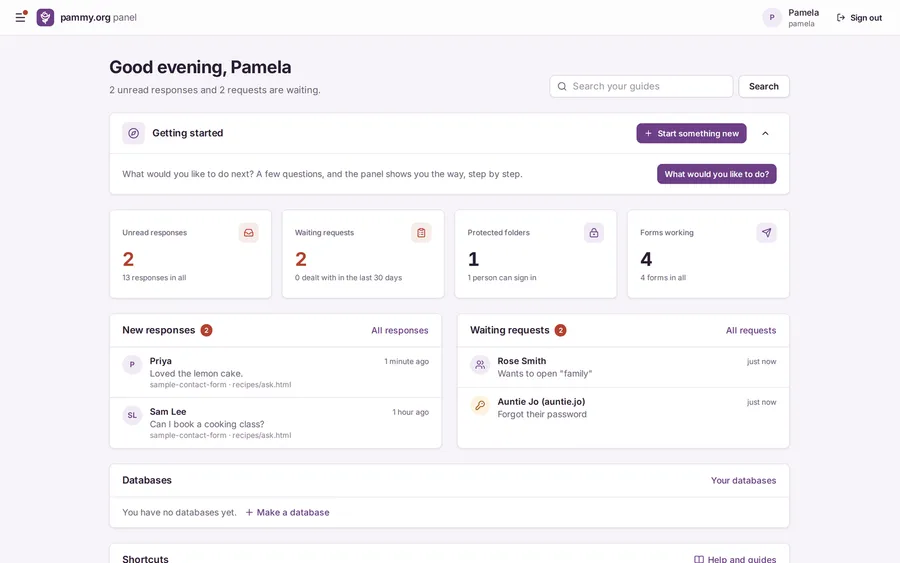This screenshot has height=563, width=900.
Task: Click Sam Lee's SL avatar
Action: click(x=132, y=415)
